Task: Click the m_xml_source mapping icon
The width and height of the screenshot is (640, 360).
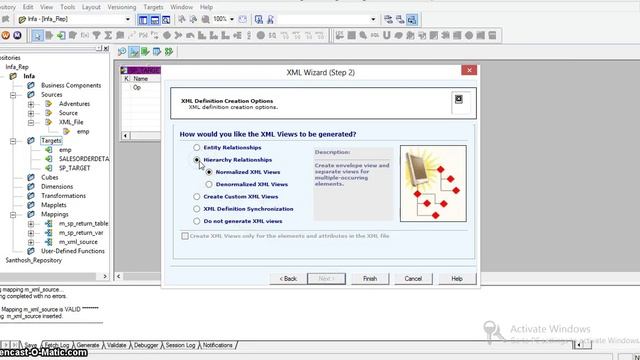Action: click(x=49, y=242)
